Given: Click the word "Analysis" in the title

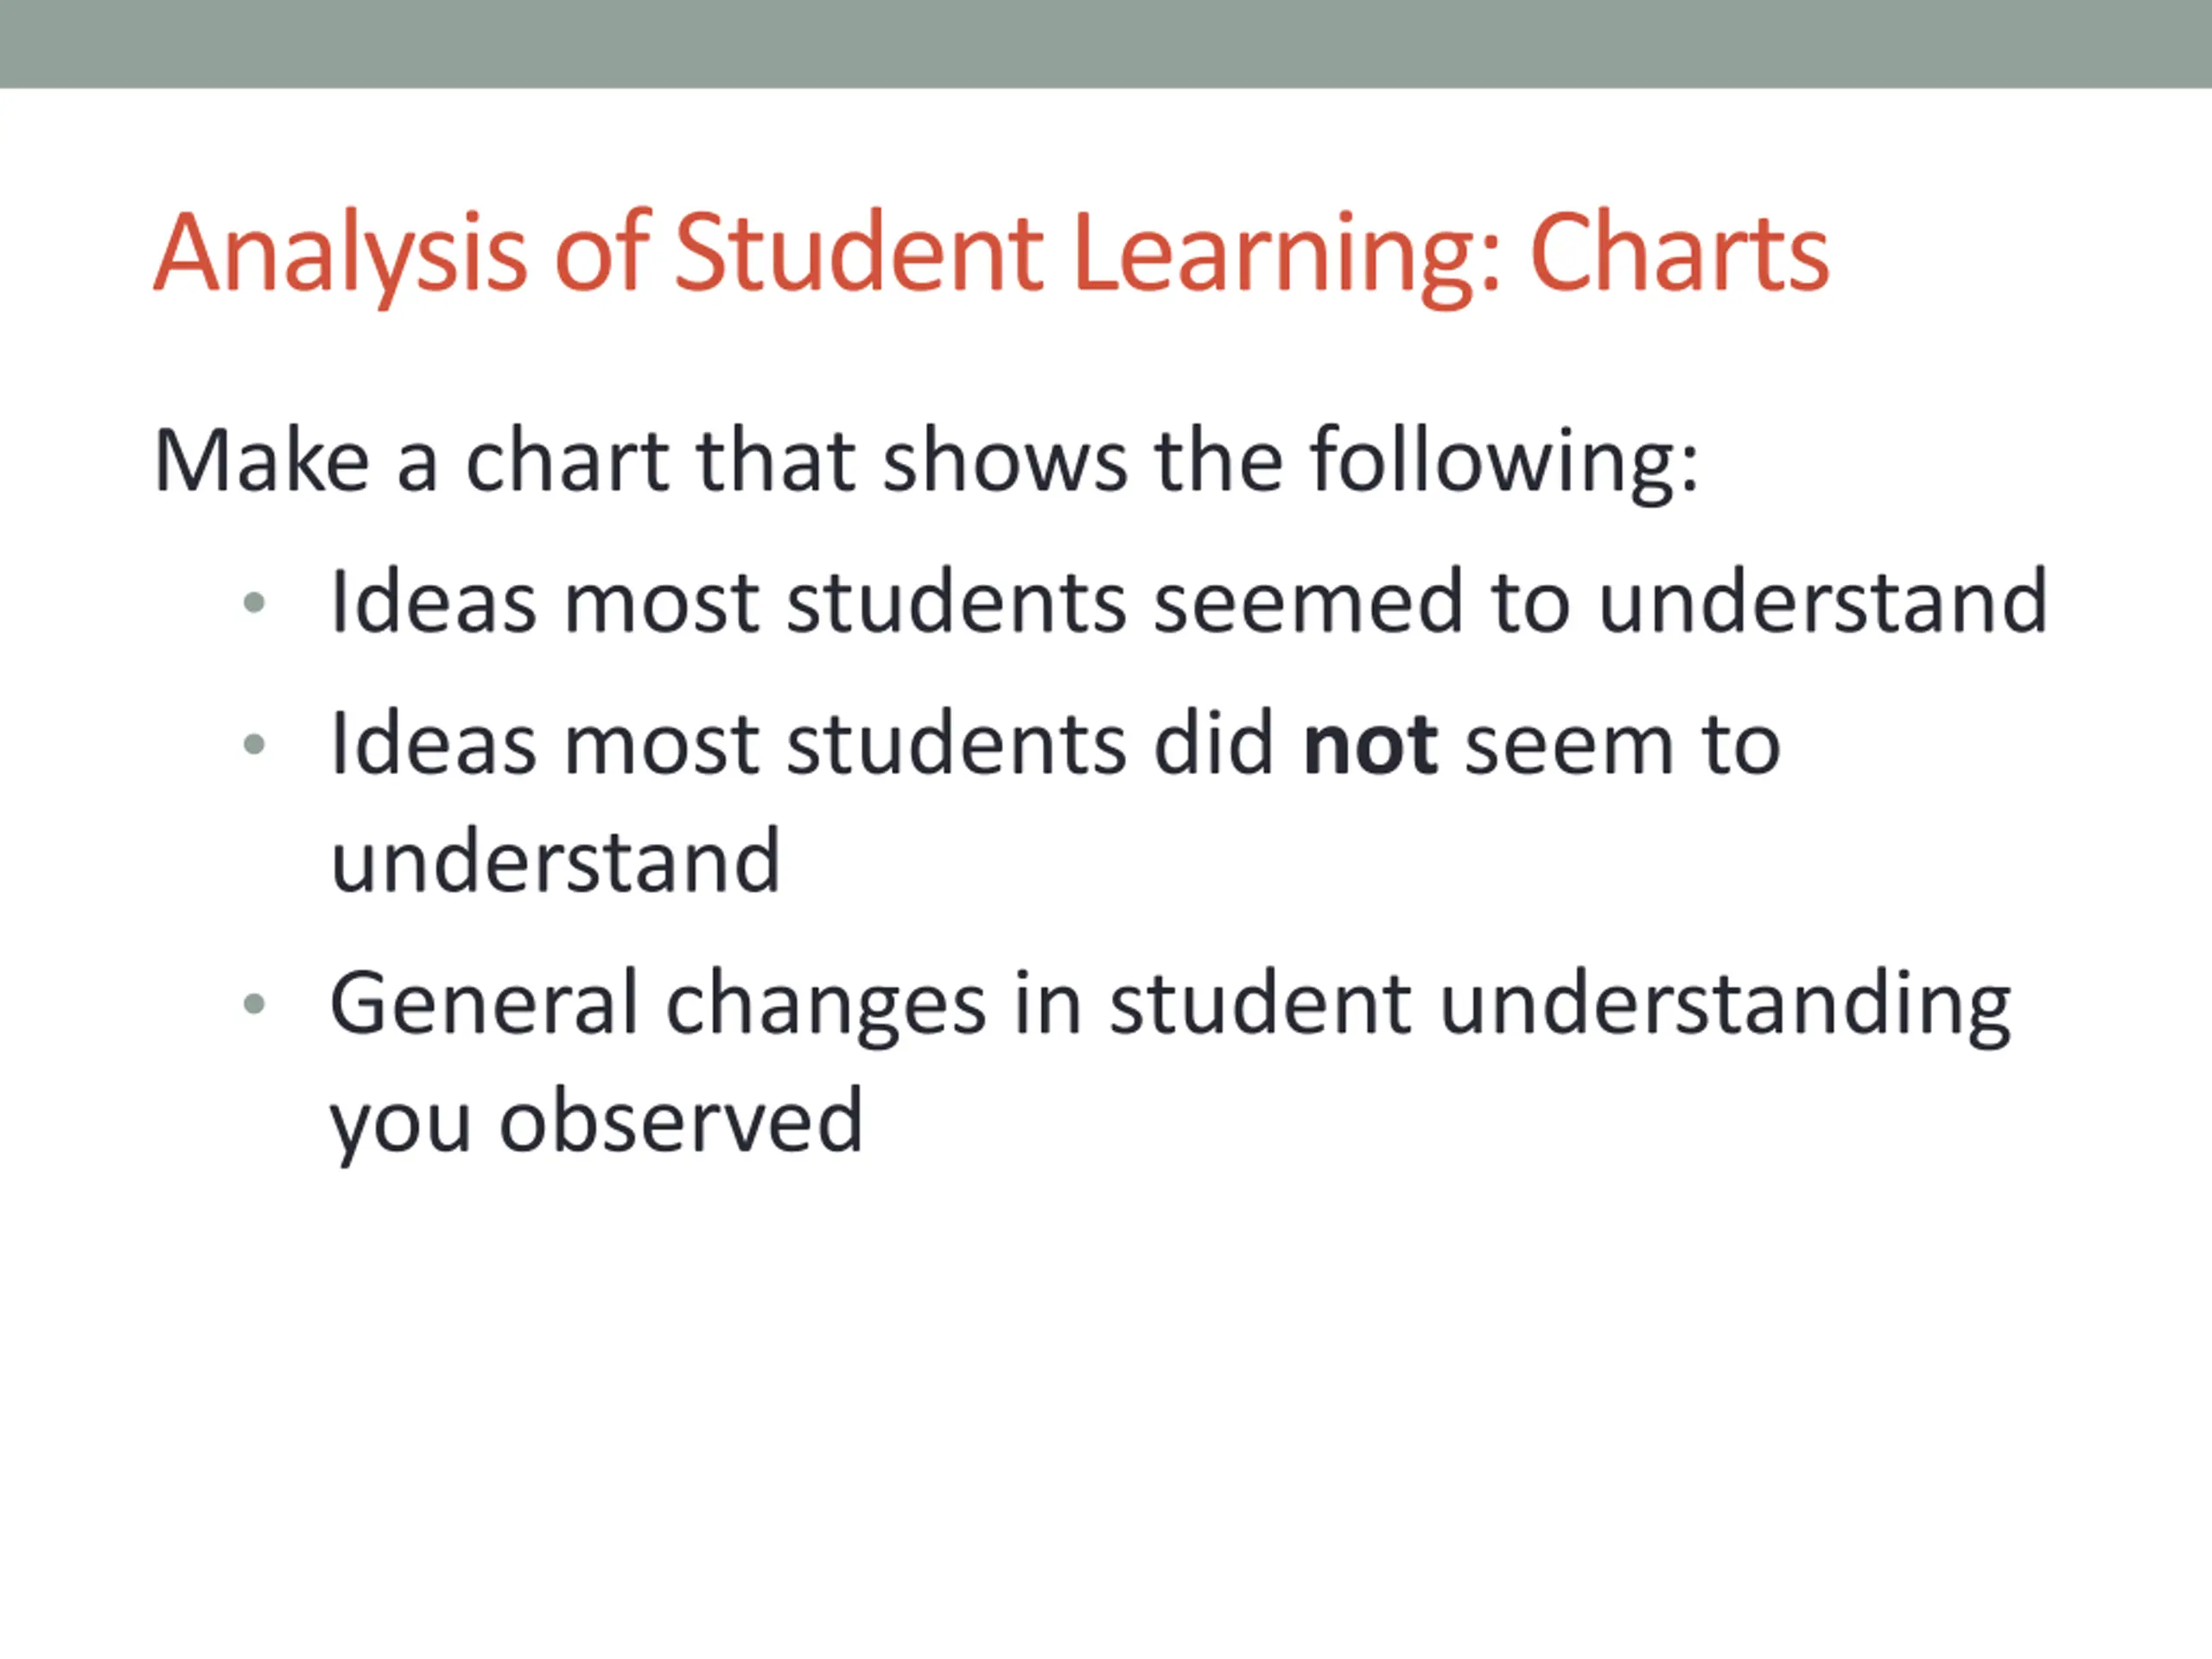Looking at the screenshot, I should (x=340, y=254).
